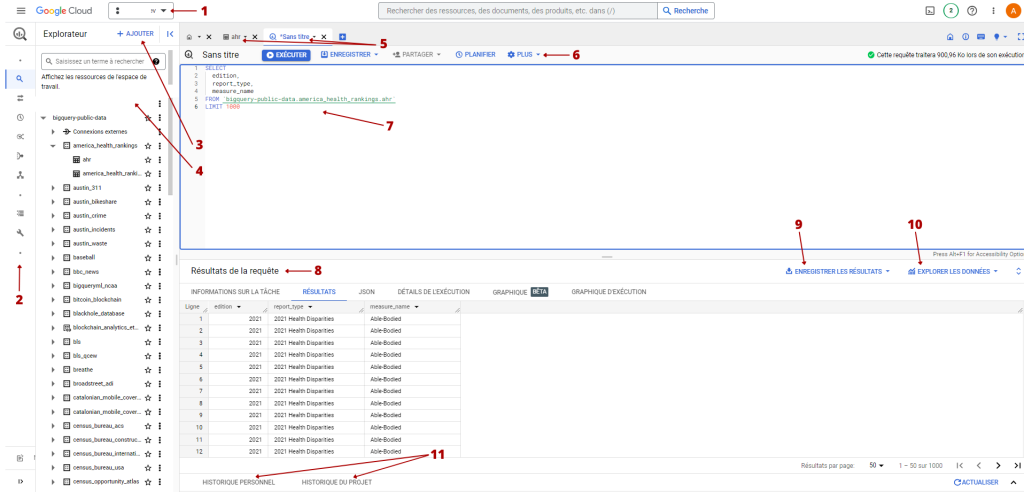Viewport: 1024px width, 492px height.
Task: Star the bitcoin_blockchain dataset
Action: [x=148, y=299]
